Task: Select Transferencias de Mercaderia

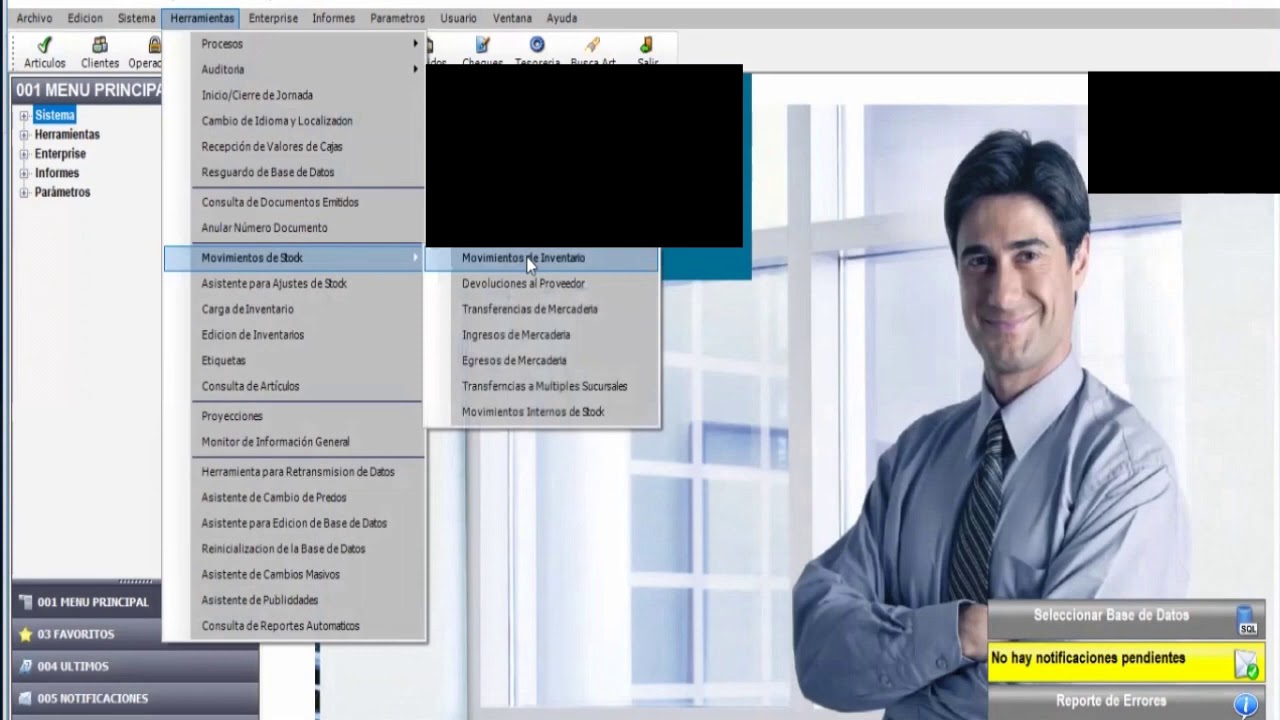Action: pyautogui.click(x=542, y=310)
